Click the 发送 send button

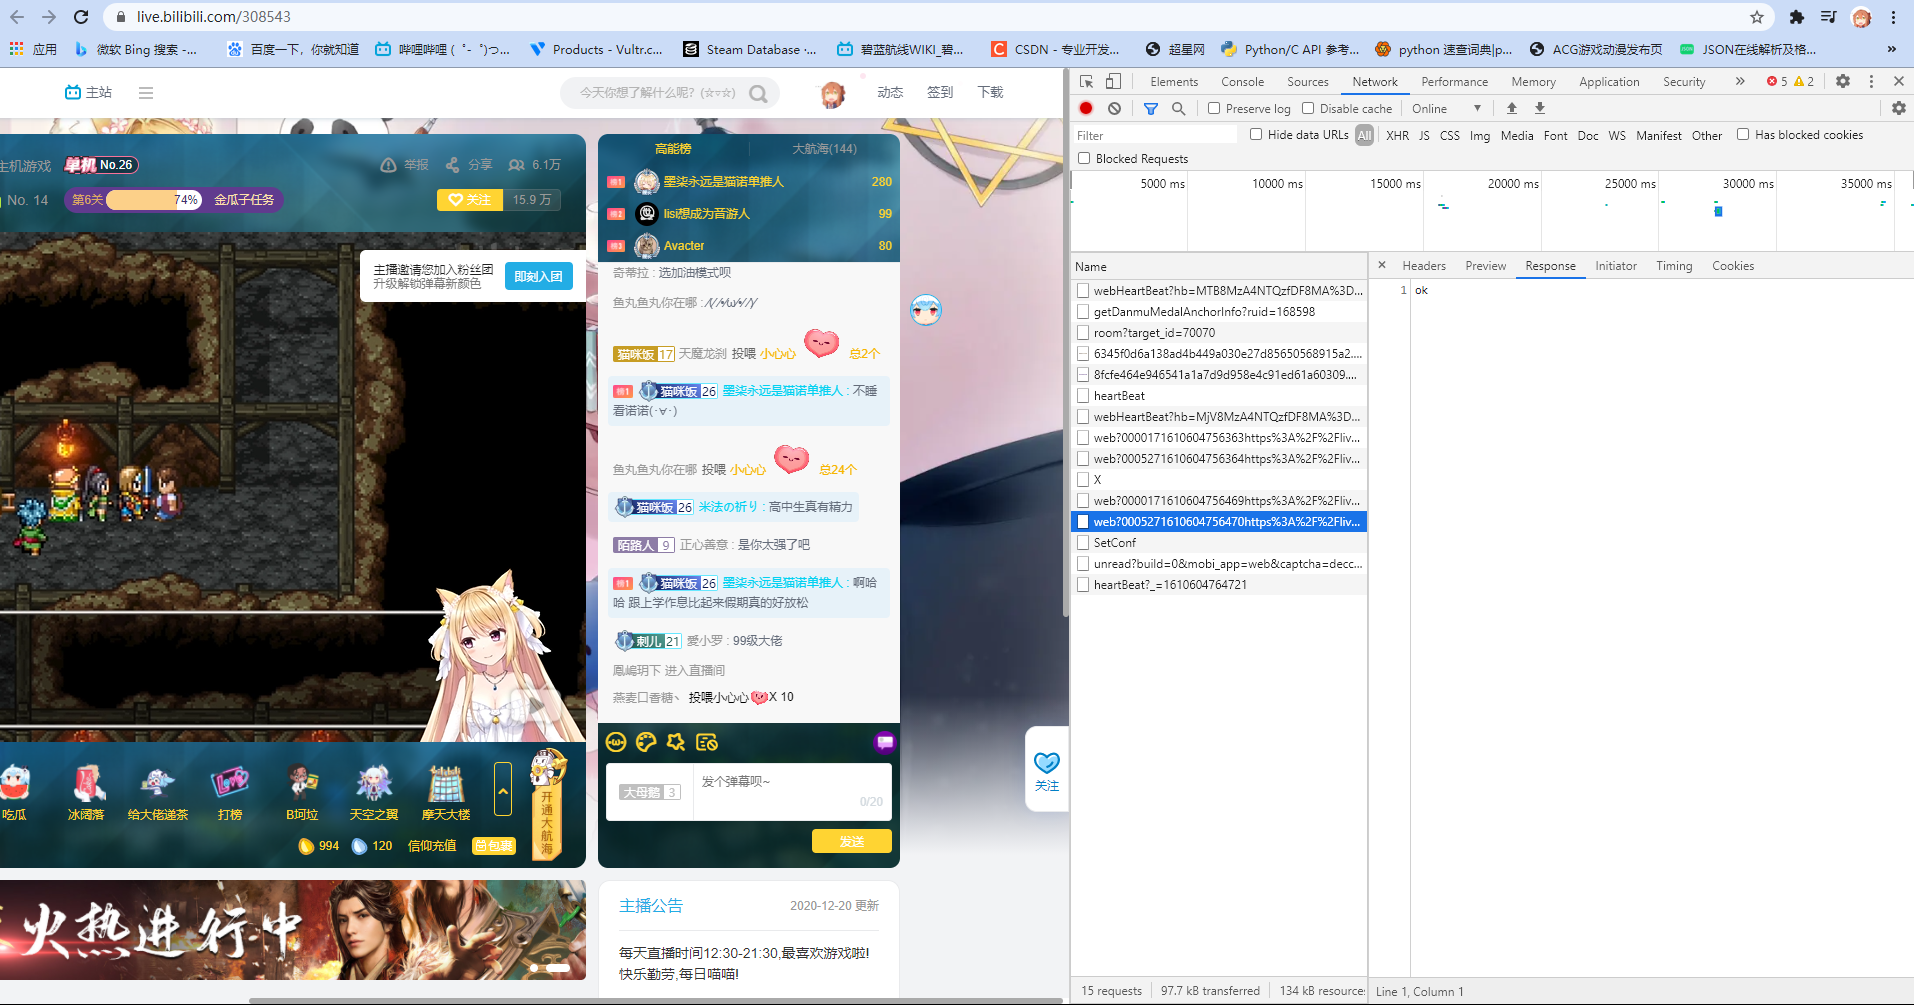[x=852, y=841]
